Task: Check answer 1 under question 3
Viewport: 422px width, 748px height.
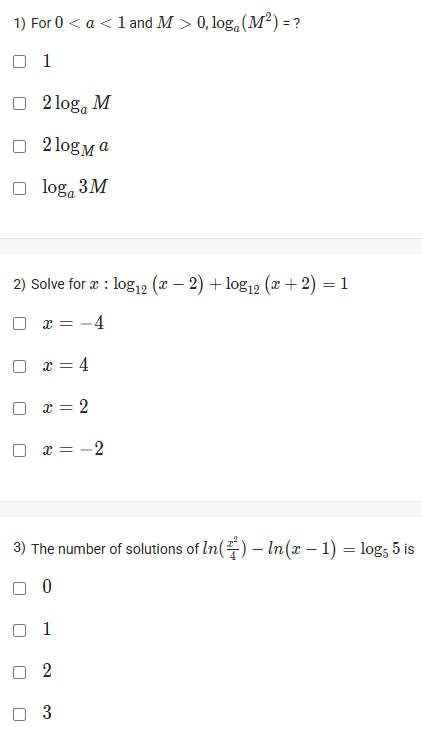Action: (19, 630)
